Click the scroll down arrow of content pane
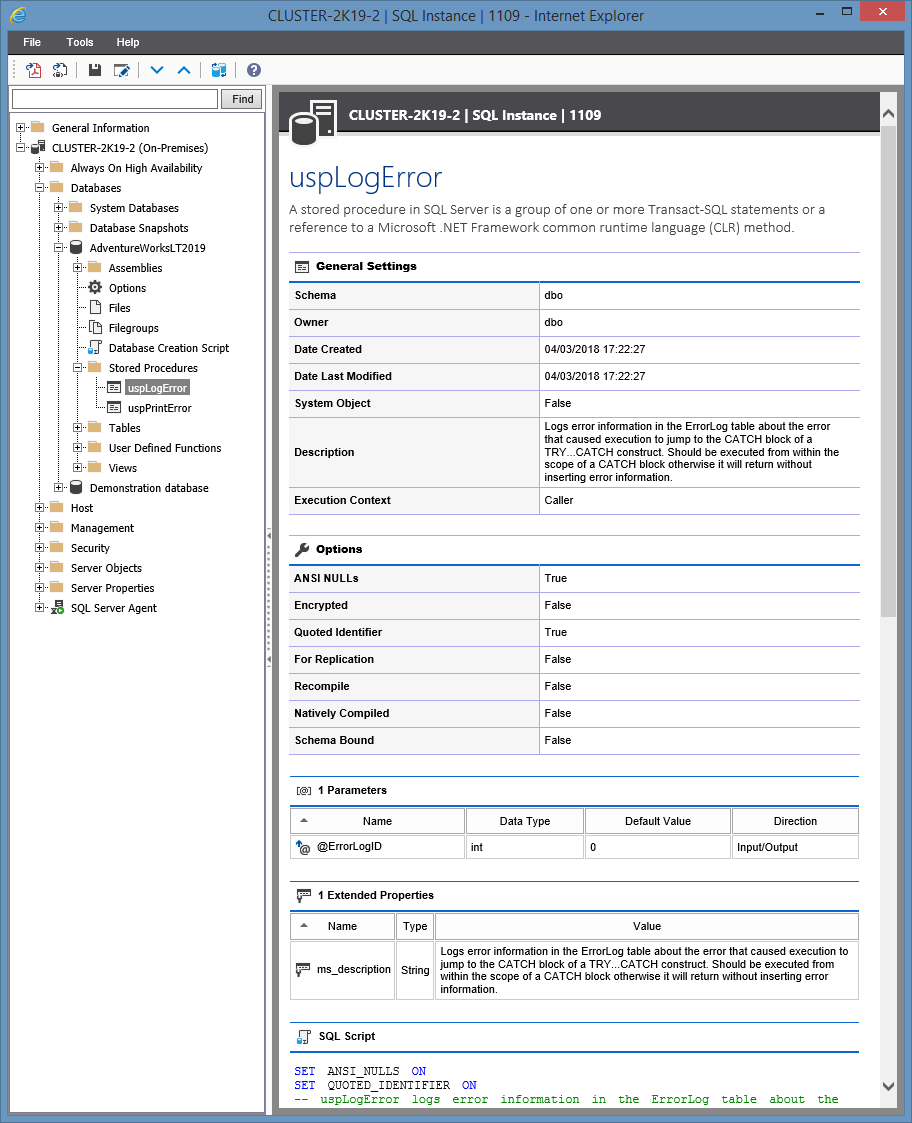 click(888, 1086)
